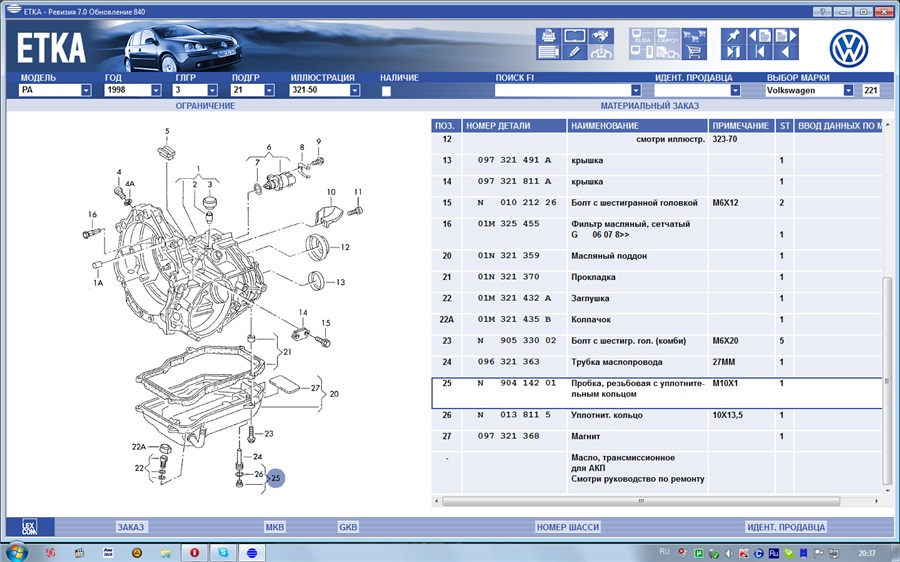Click the ELSA icon
Viewport: 900px width, 562px height.
pyautogui.click(x=642, y=36)
